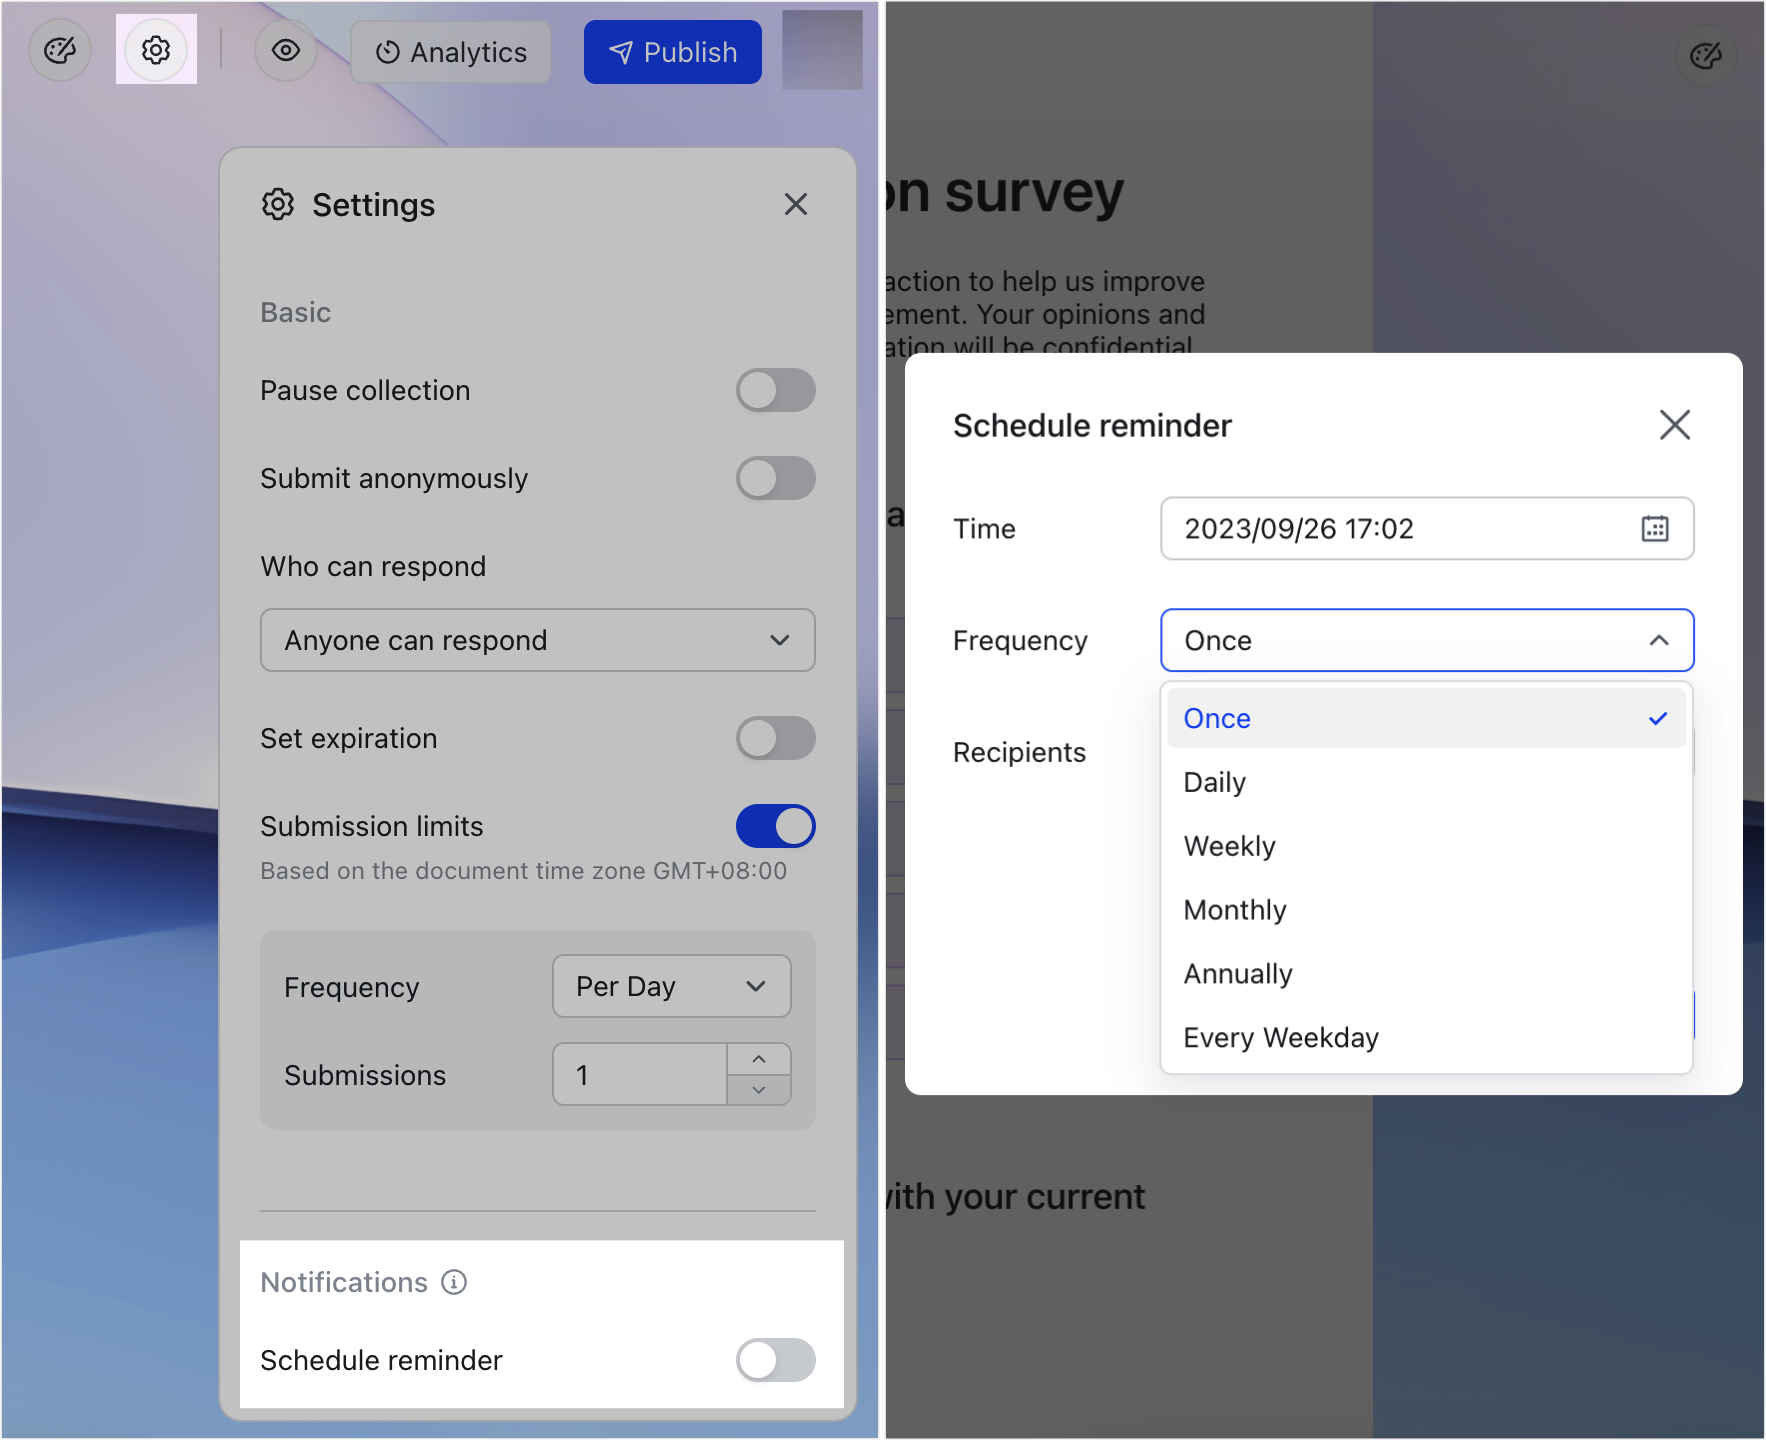Click the eye icon to preview the survey
Viewport: 1766px width, 1440px height.
click(x=286, y=51)
